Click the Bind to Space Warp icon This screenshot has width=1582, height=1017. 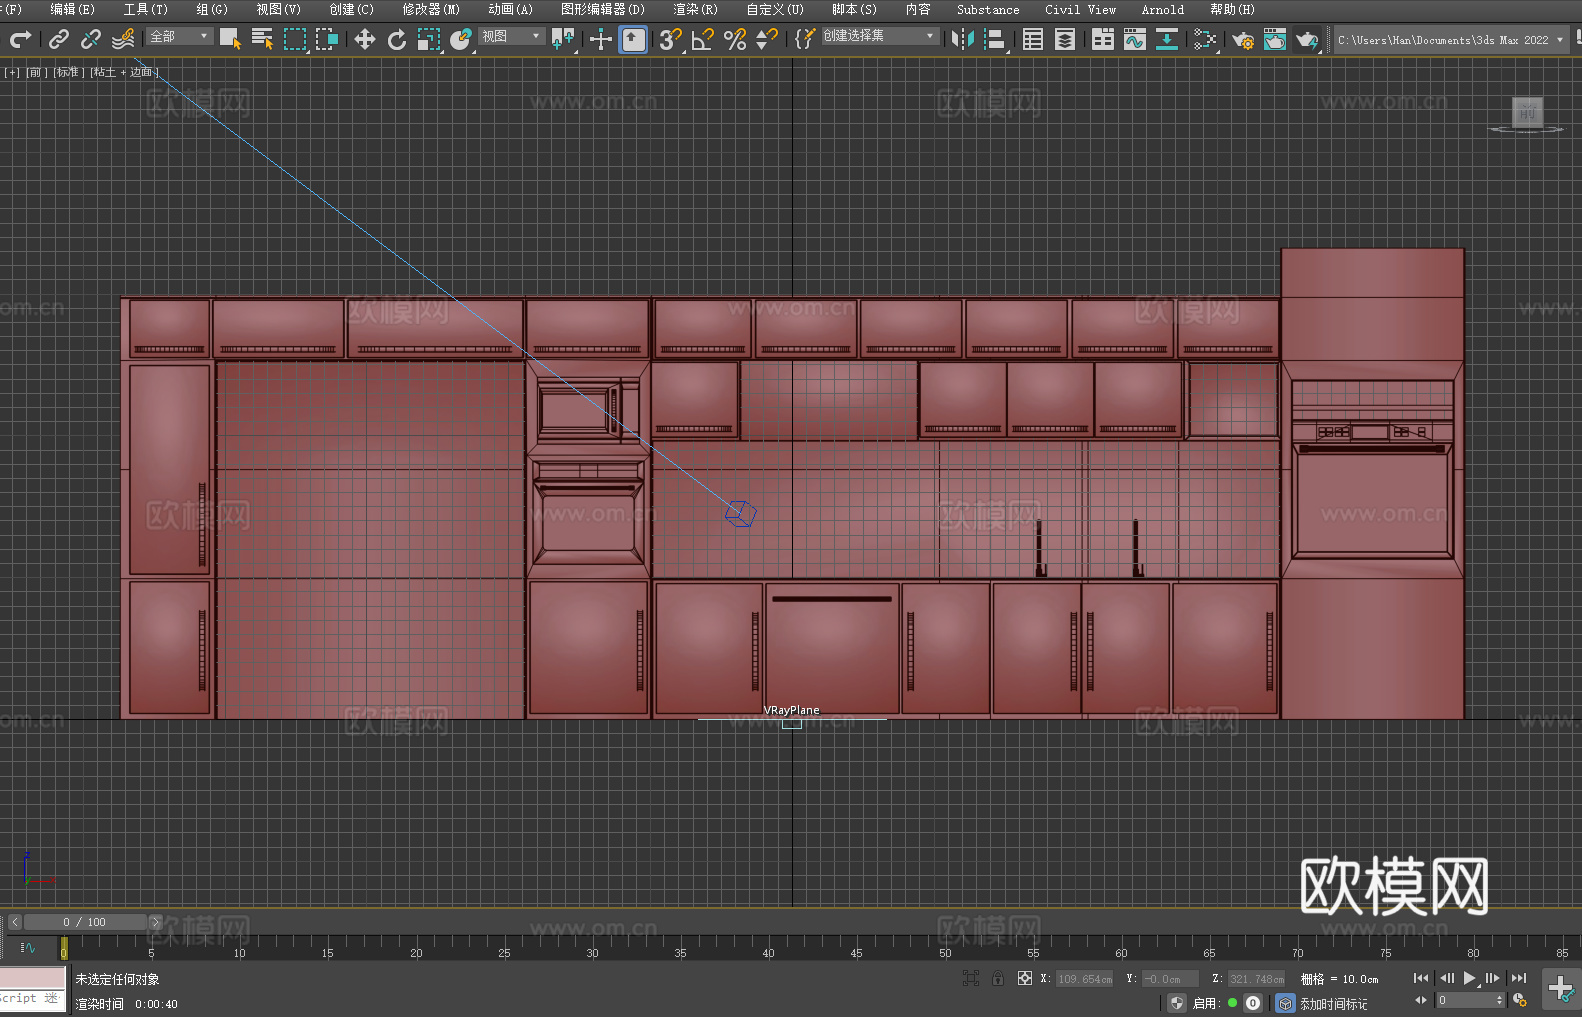pyautogui.click(x=123, y=39)
